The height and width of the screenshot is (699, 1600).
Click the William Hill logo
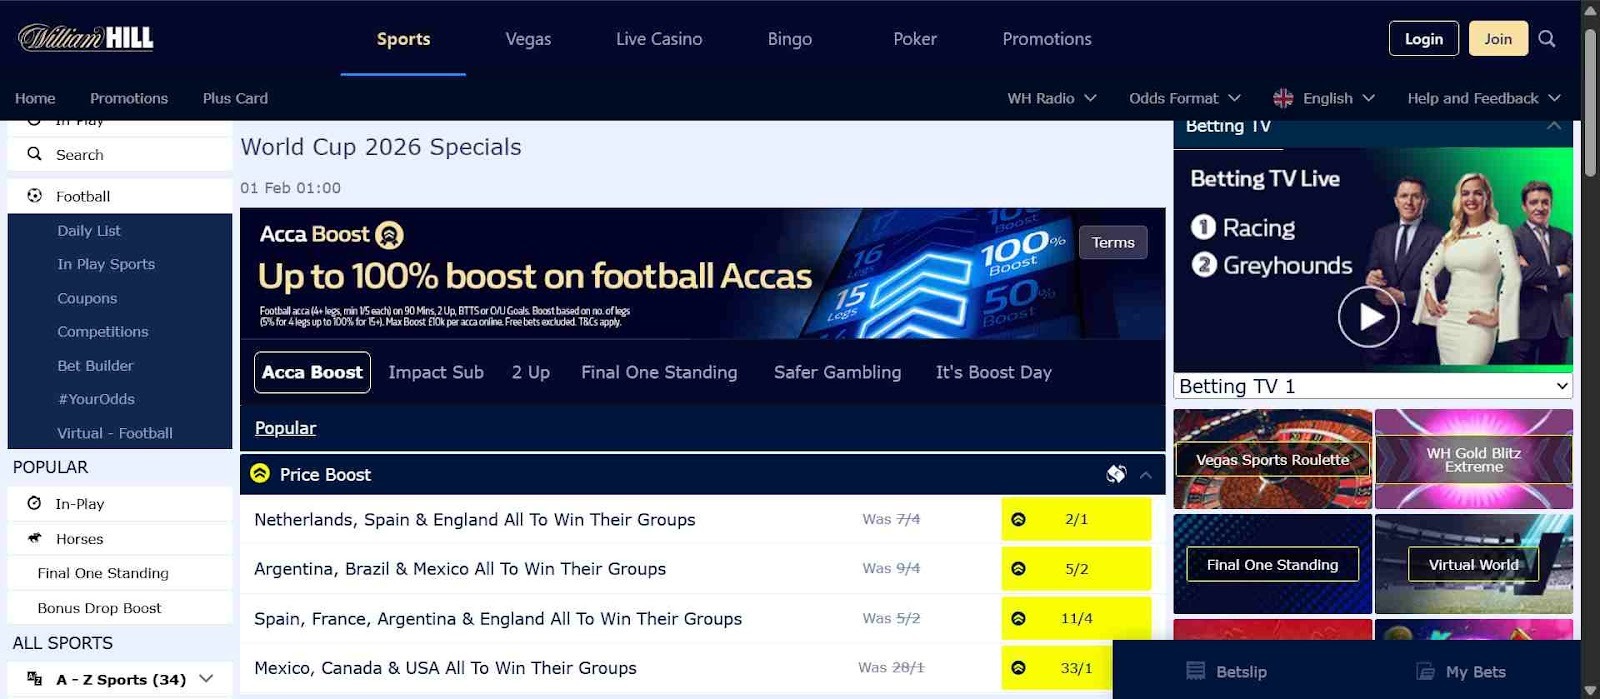pyautogui.click(x=84, y=36)
